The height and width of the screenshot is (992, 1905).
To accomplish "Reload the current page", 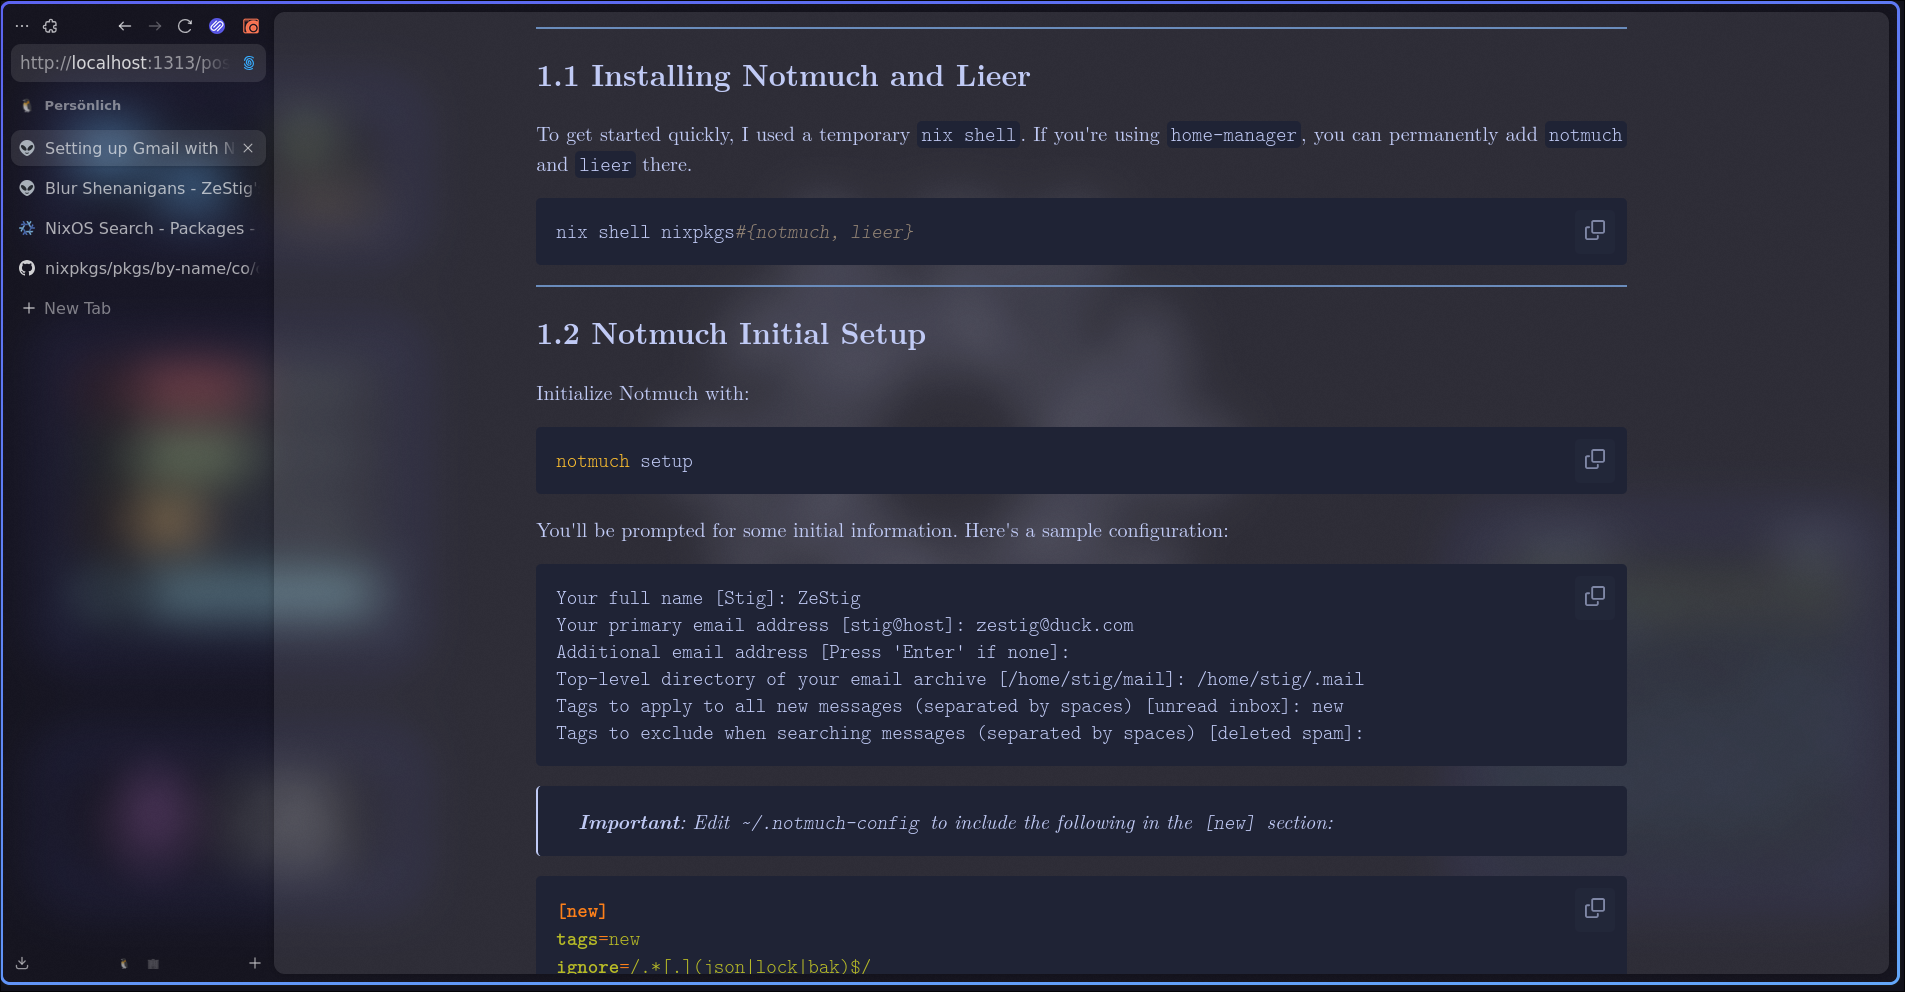I will (185, 26).
